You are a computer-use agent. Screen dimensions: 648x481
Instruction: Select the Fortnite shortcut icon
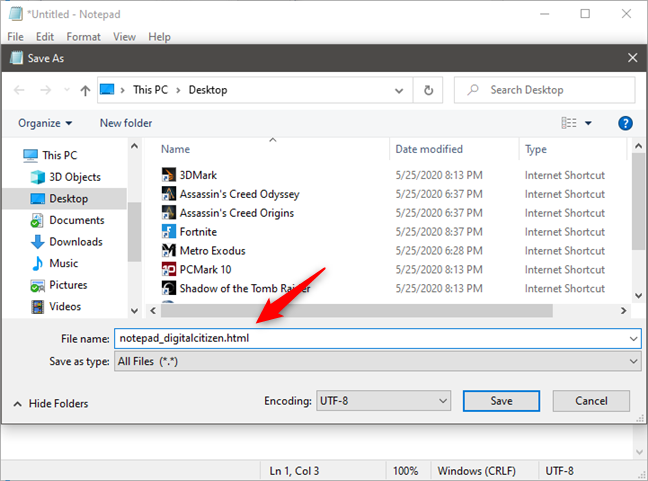click(169, 232)
